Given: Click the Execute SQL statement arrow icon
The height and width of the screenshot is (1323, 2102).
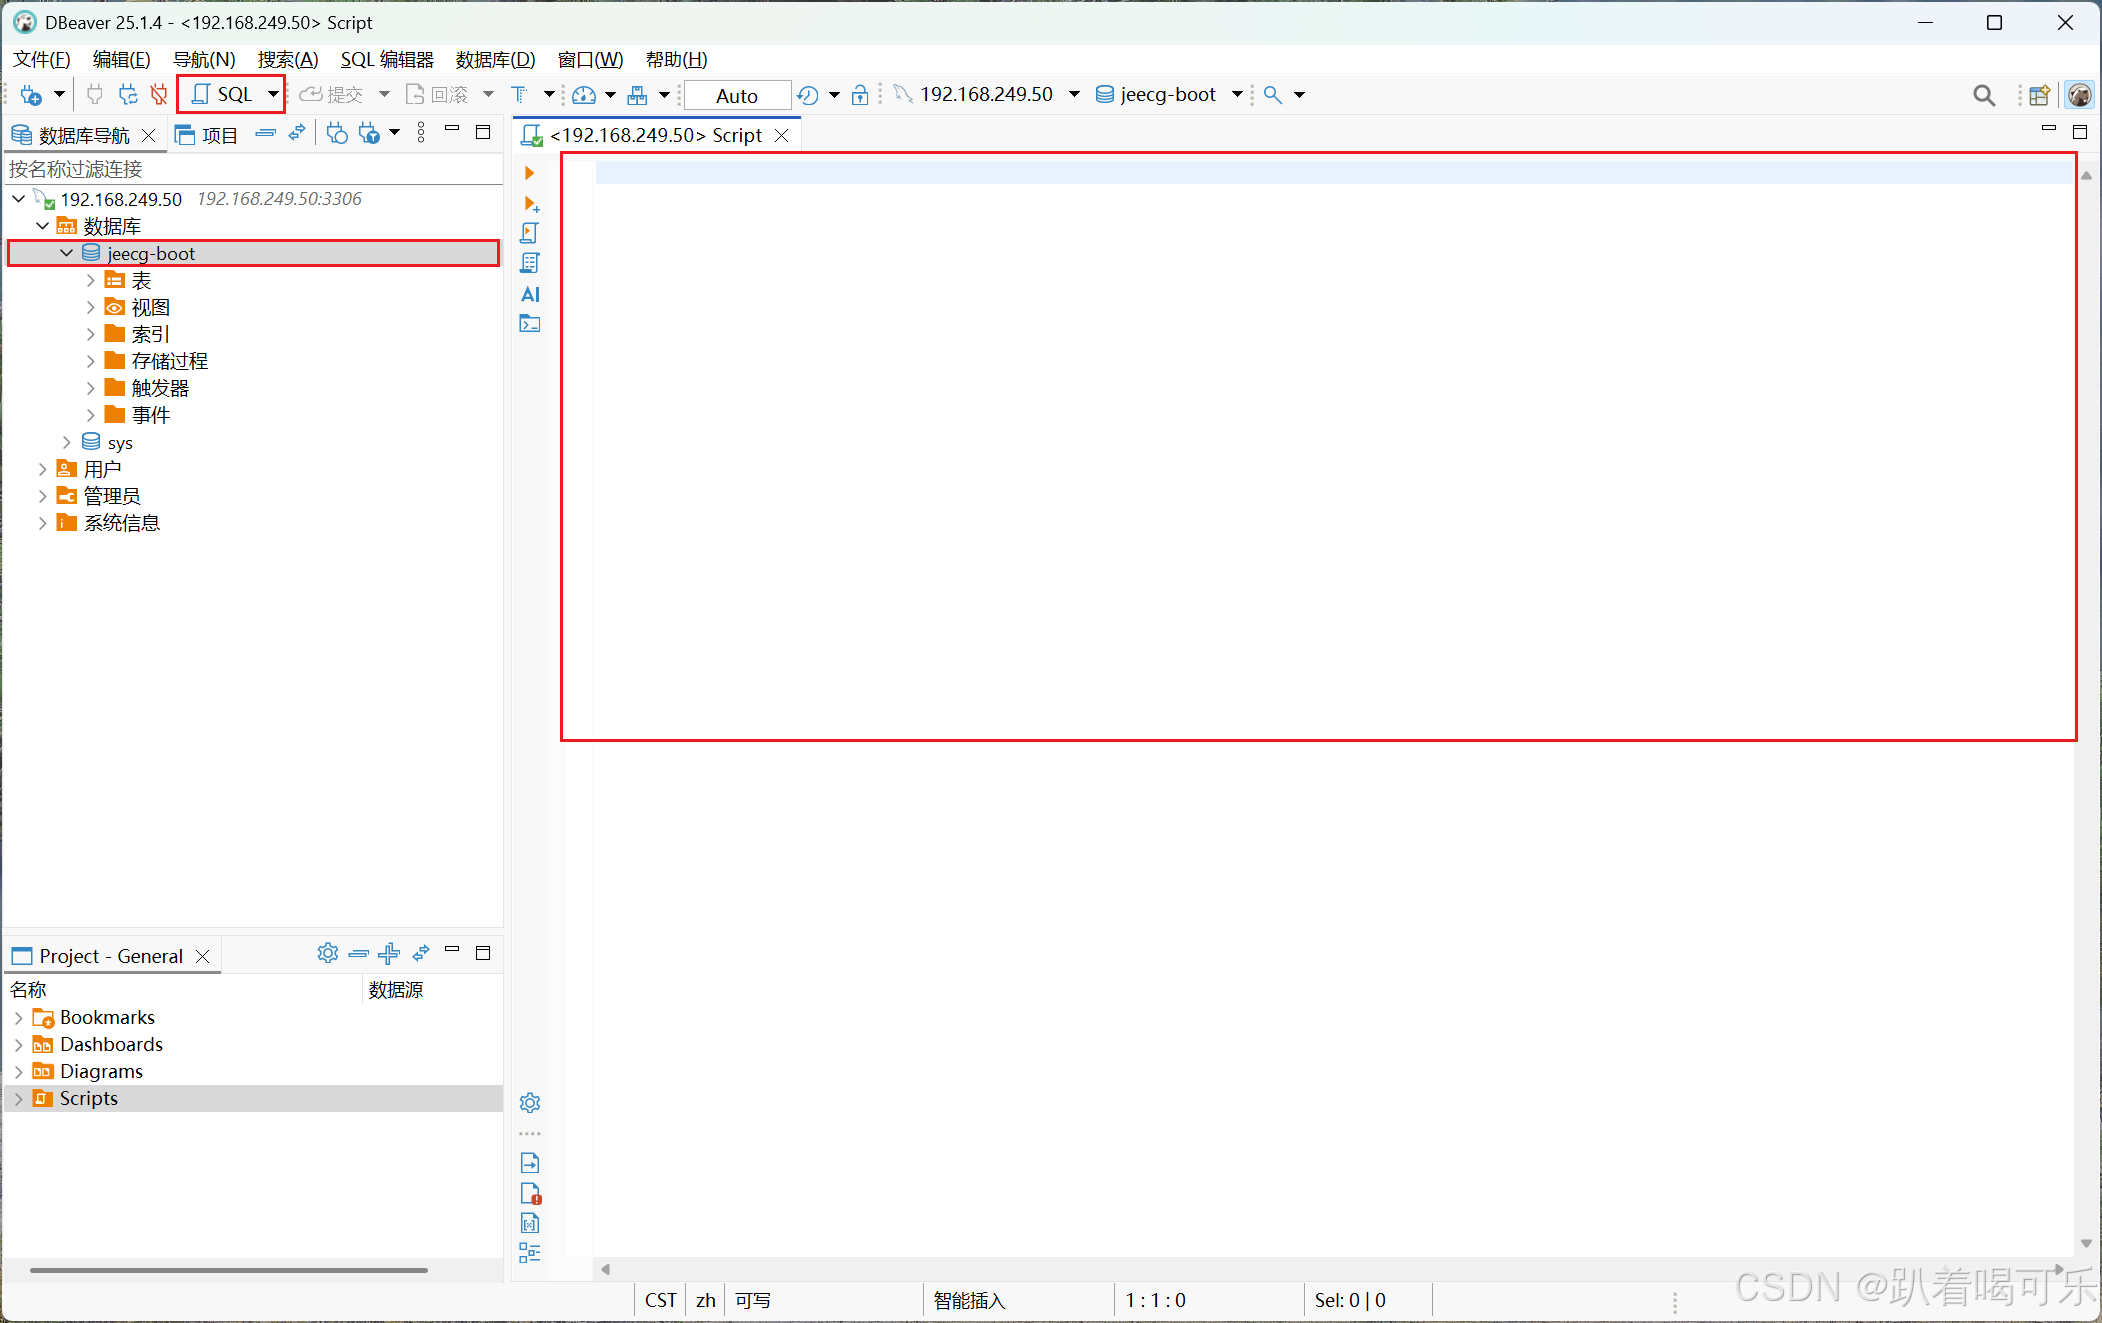Looking at the screenshot, I should point(529,173).
